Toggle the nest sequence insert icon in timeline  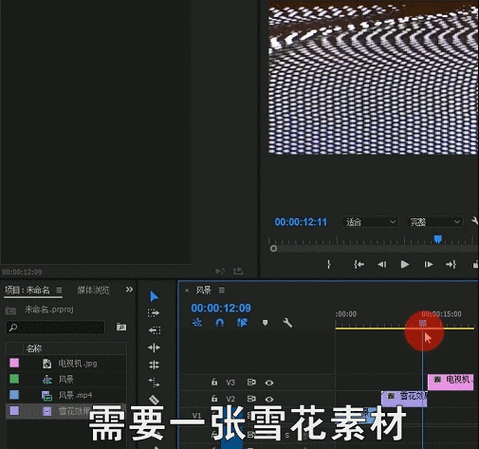click(197, 322)
